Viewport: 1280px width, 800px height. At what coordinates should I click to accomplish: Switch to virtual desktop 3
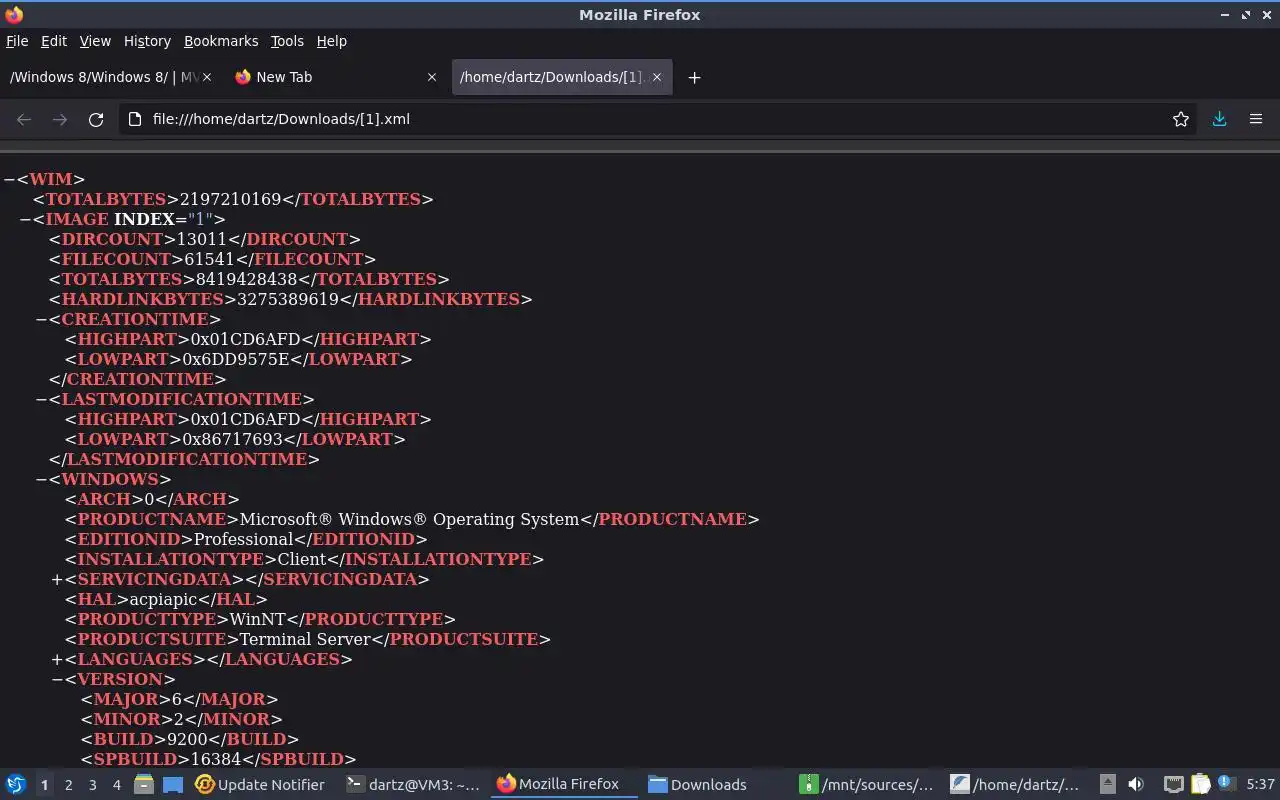[92, 785]
